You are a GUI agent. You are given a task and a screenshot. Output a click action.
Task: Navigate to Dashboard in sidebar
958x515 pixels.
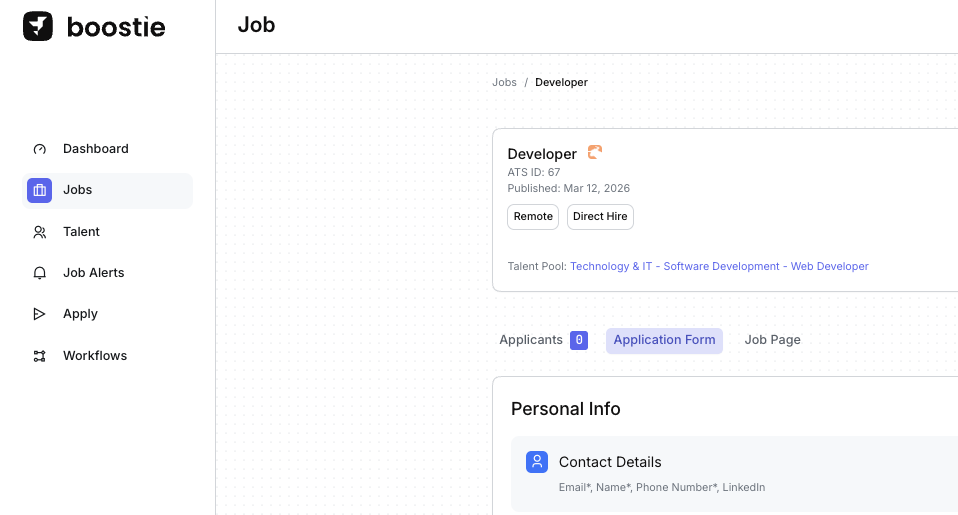pyautogui.click(x=96, y=149)
